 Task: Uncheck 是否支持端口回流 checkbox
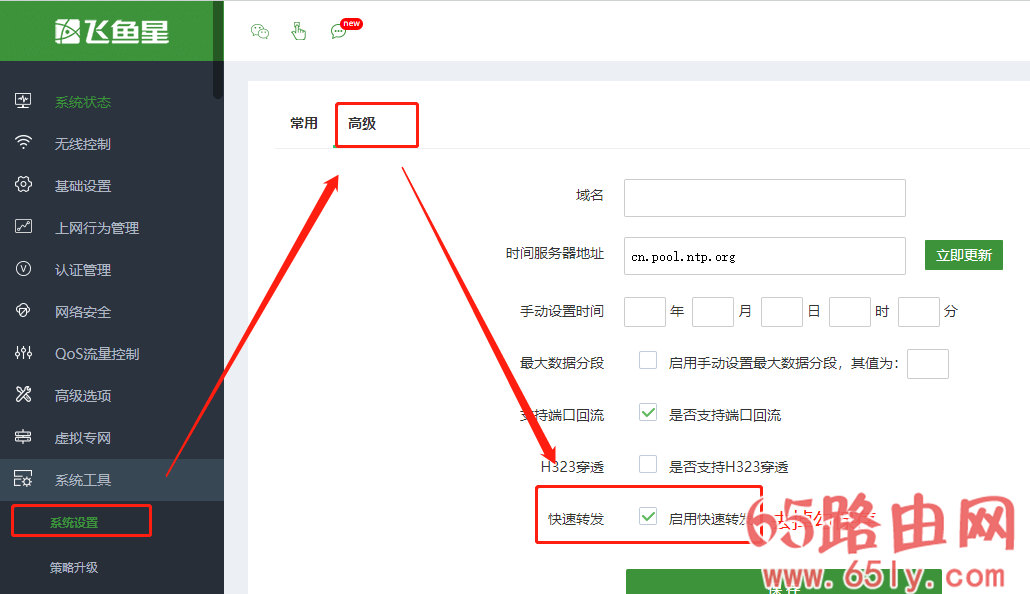point(648,412)
